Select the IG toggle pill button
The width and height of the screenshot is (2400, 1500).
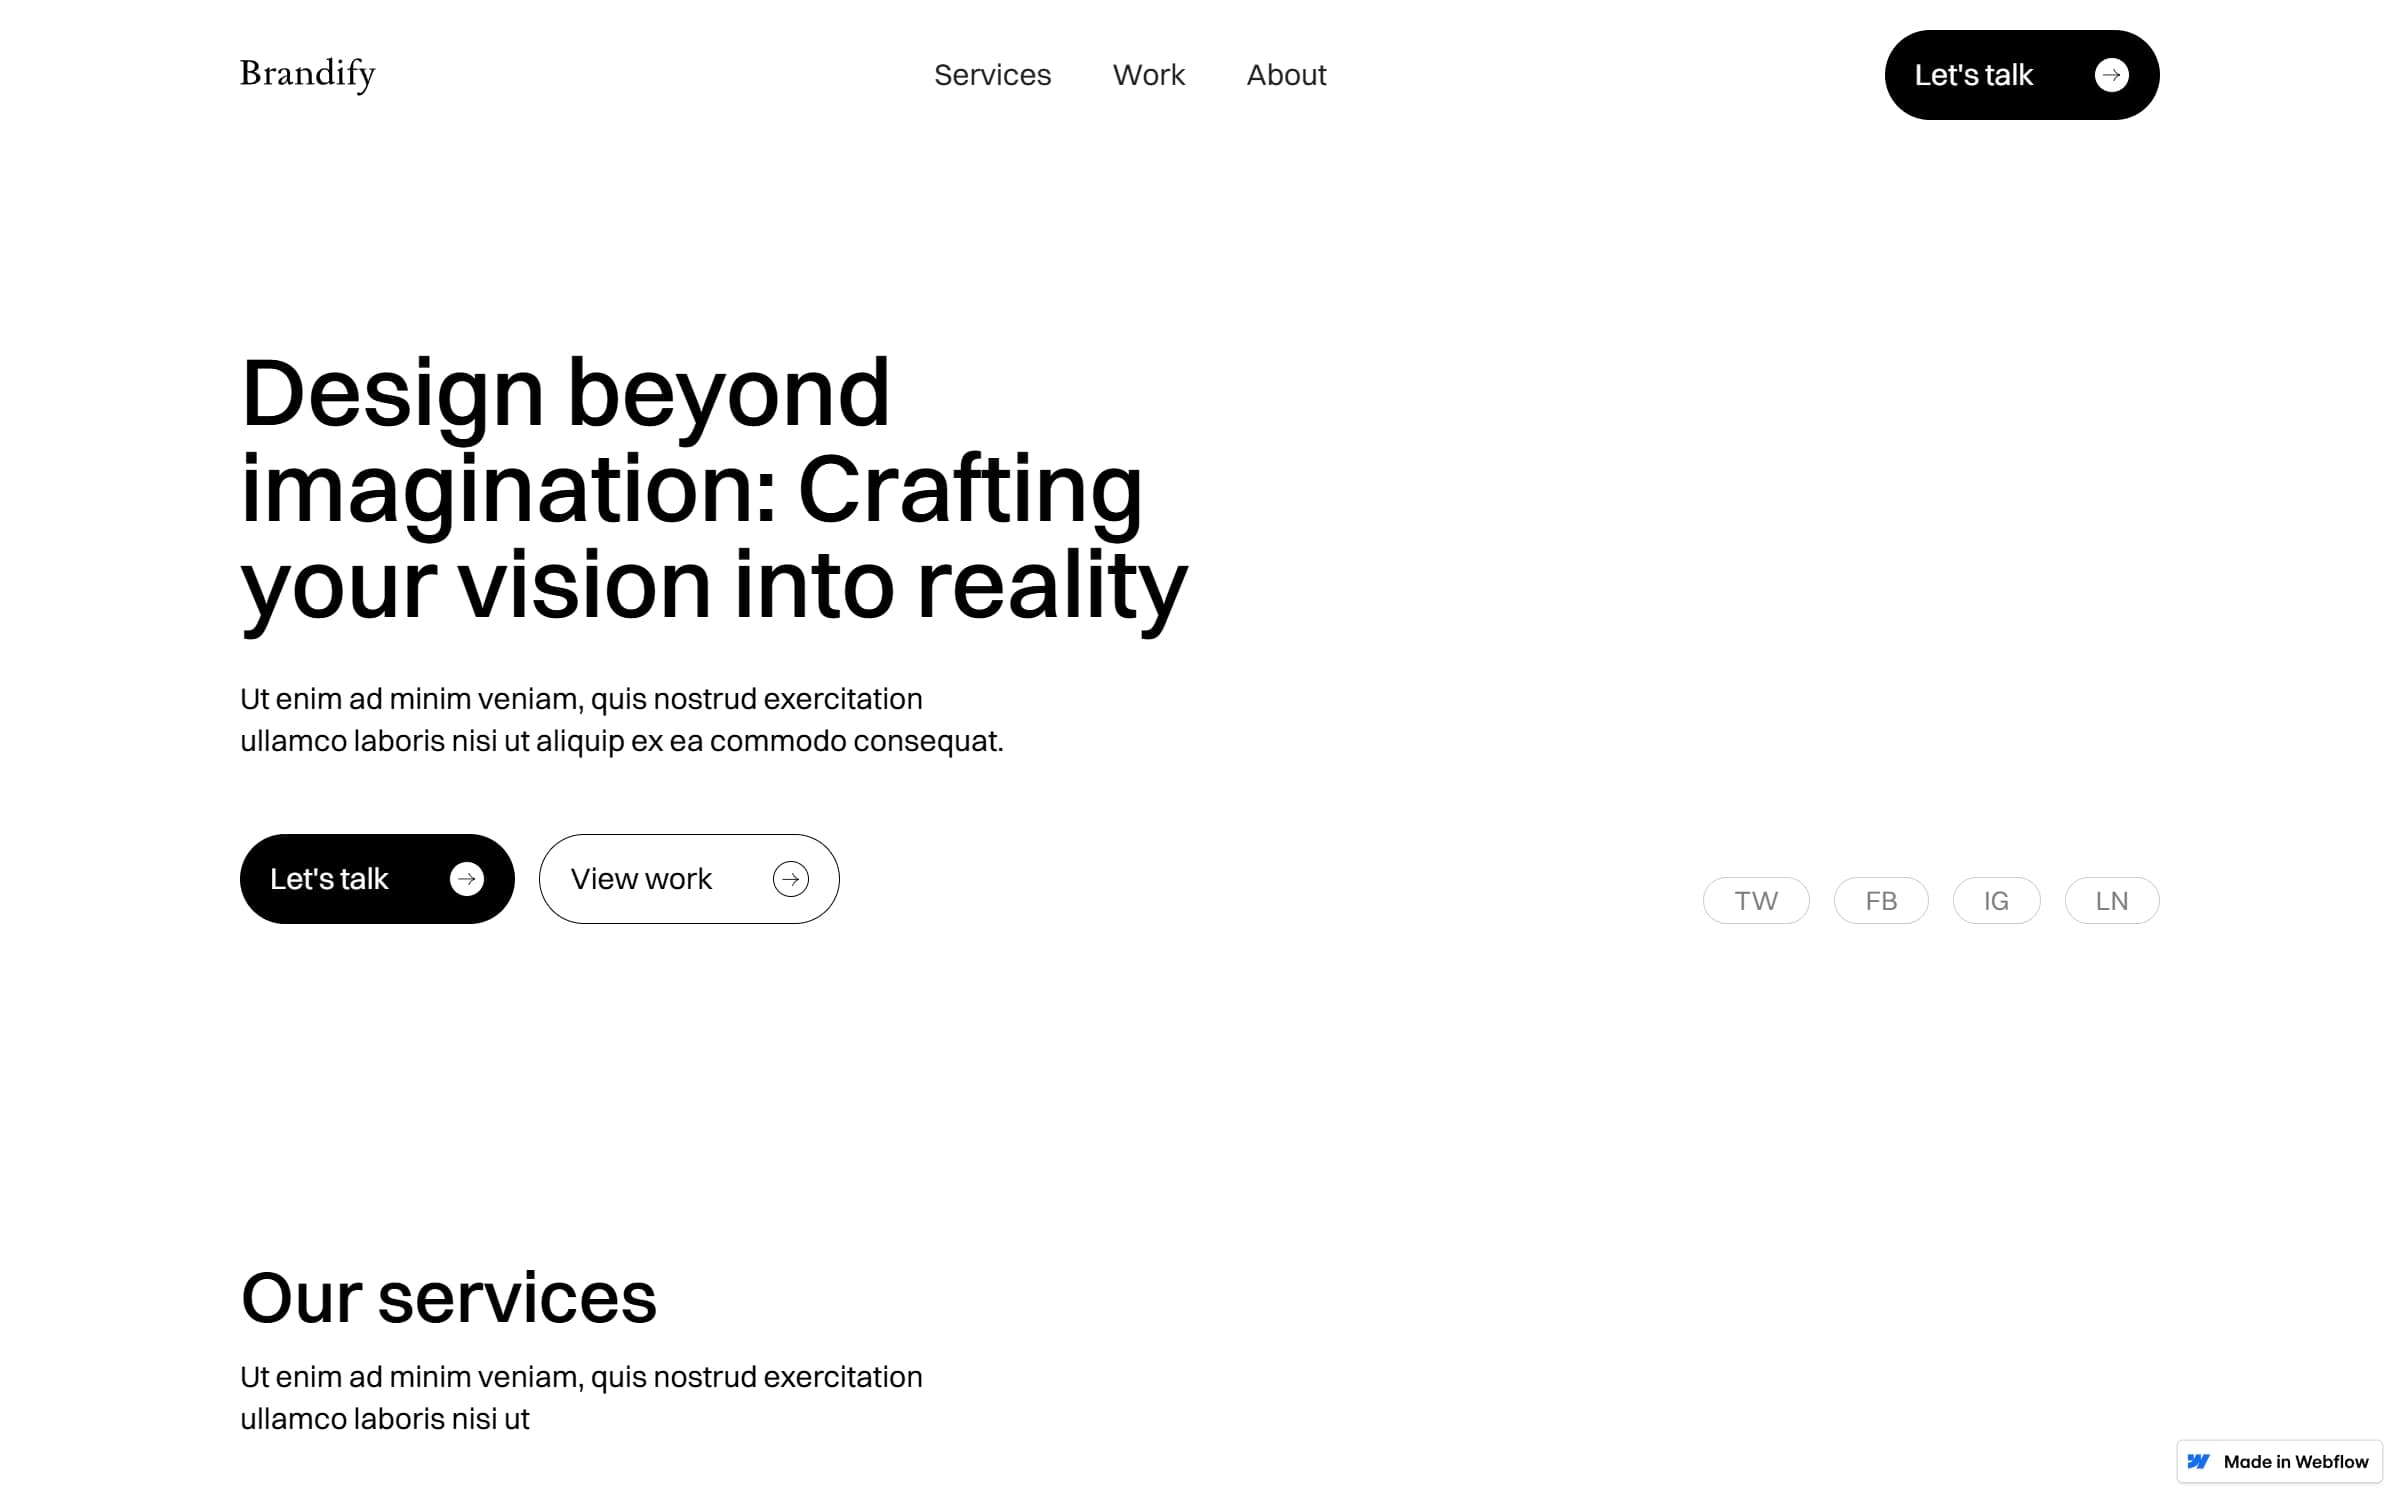pyautogui.click(x=1994, y=900)
